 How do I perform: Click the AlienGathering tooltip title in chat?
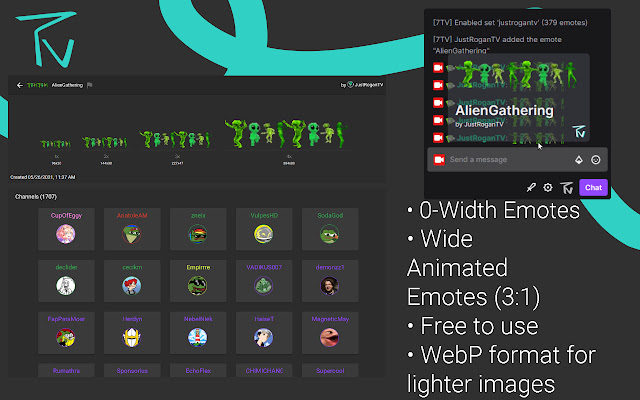tap(504, 111)
